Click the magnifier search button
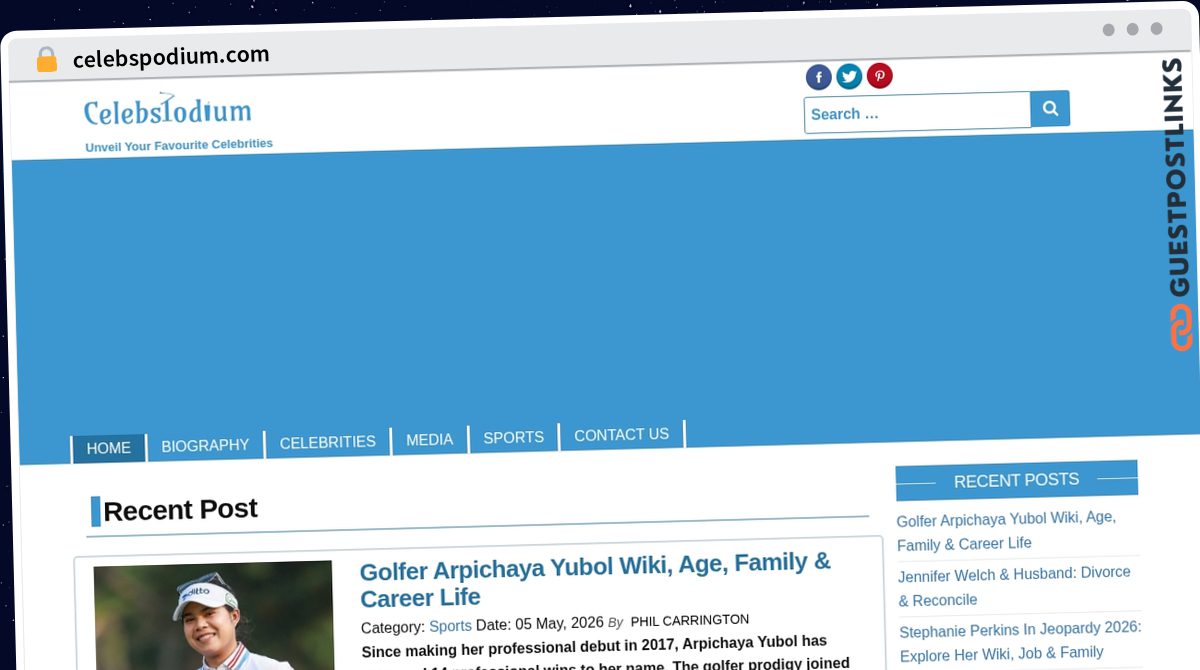This screenshot has height=670, width=1200. click(x=1050, y=109)
